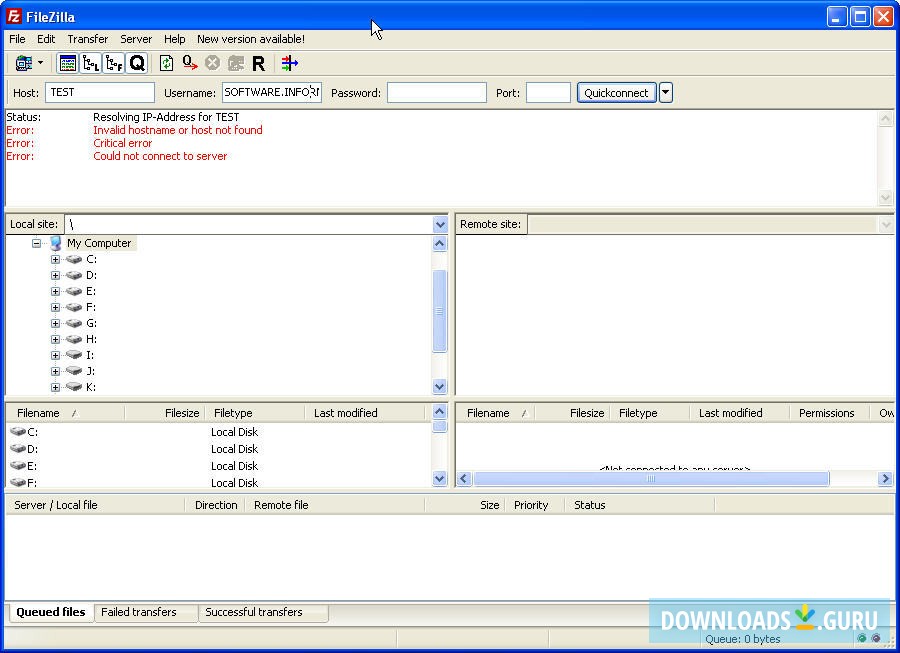Reconnect to the last server
900x653 pixels.
click(258, 62)
